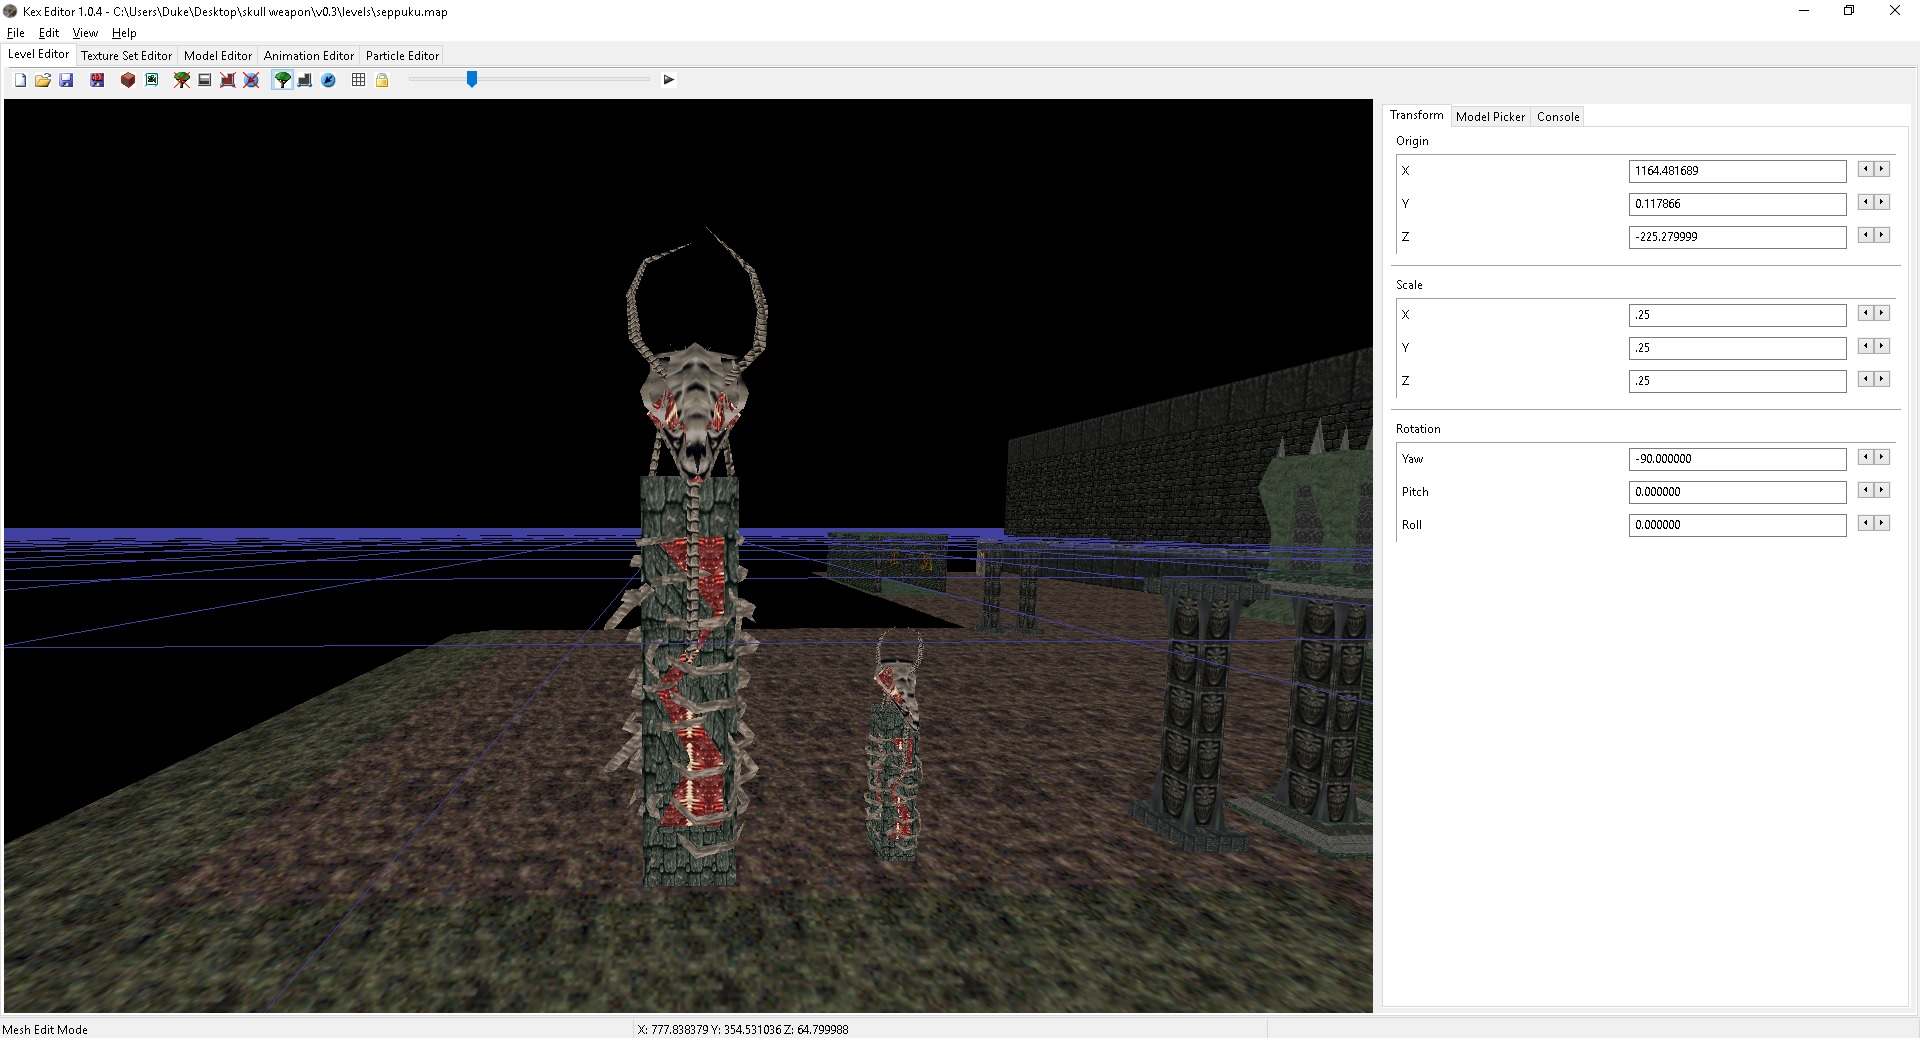Click the blue toolbar slider handle
The width and height of the screenshot is (1920, 1038).
(472, 79)
